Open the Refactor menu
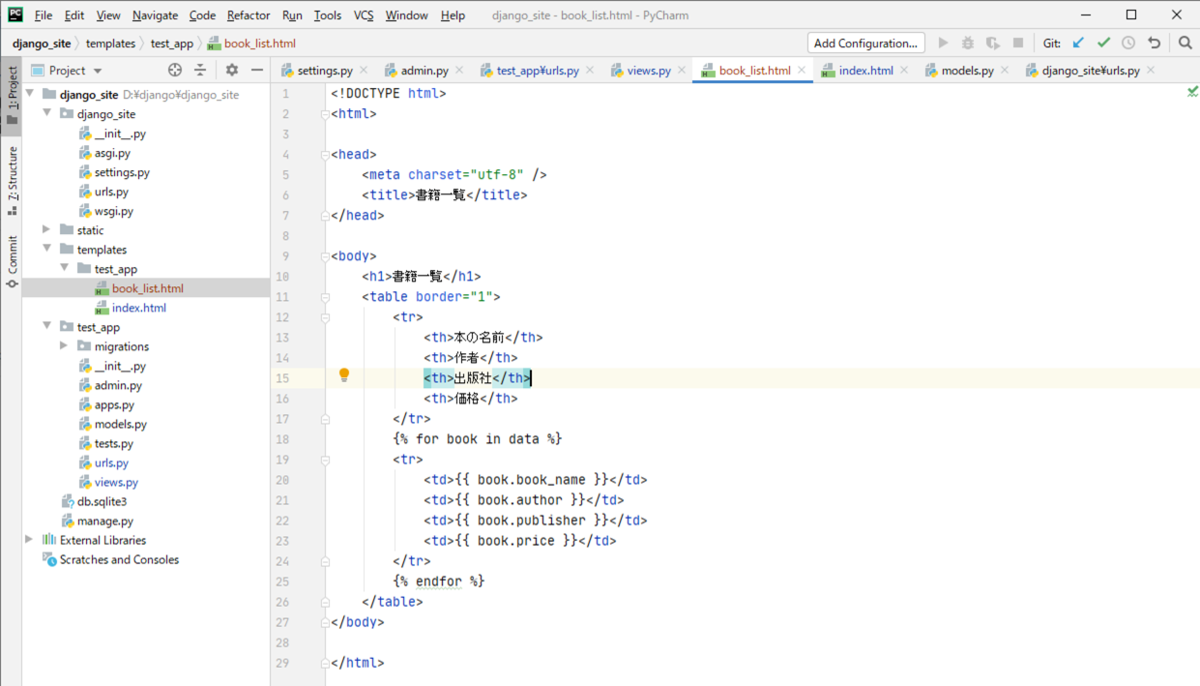Viewport: 1200px width, 686px height. tap(248, 15)
